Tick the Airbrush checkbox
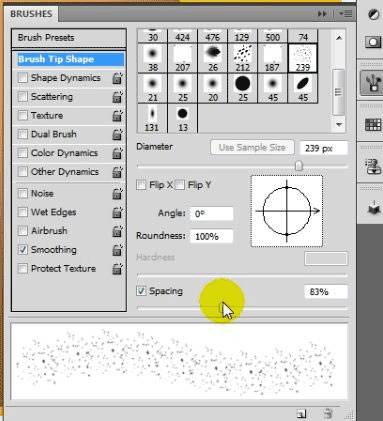 pyautogui.click(x=23, y=231)
